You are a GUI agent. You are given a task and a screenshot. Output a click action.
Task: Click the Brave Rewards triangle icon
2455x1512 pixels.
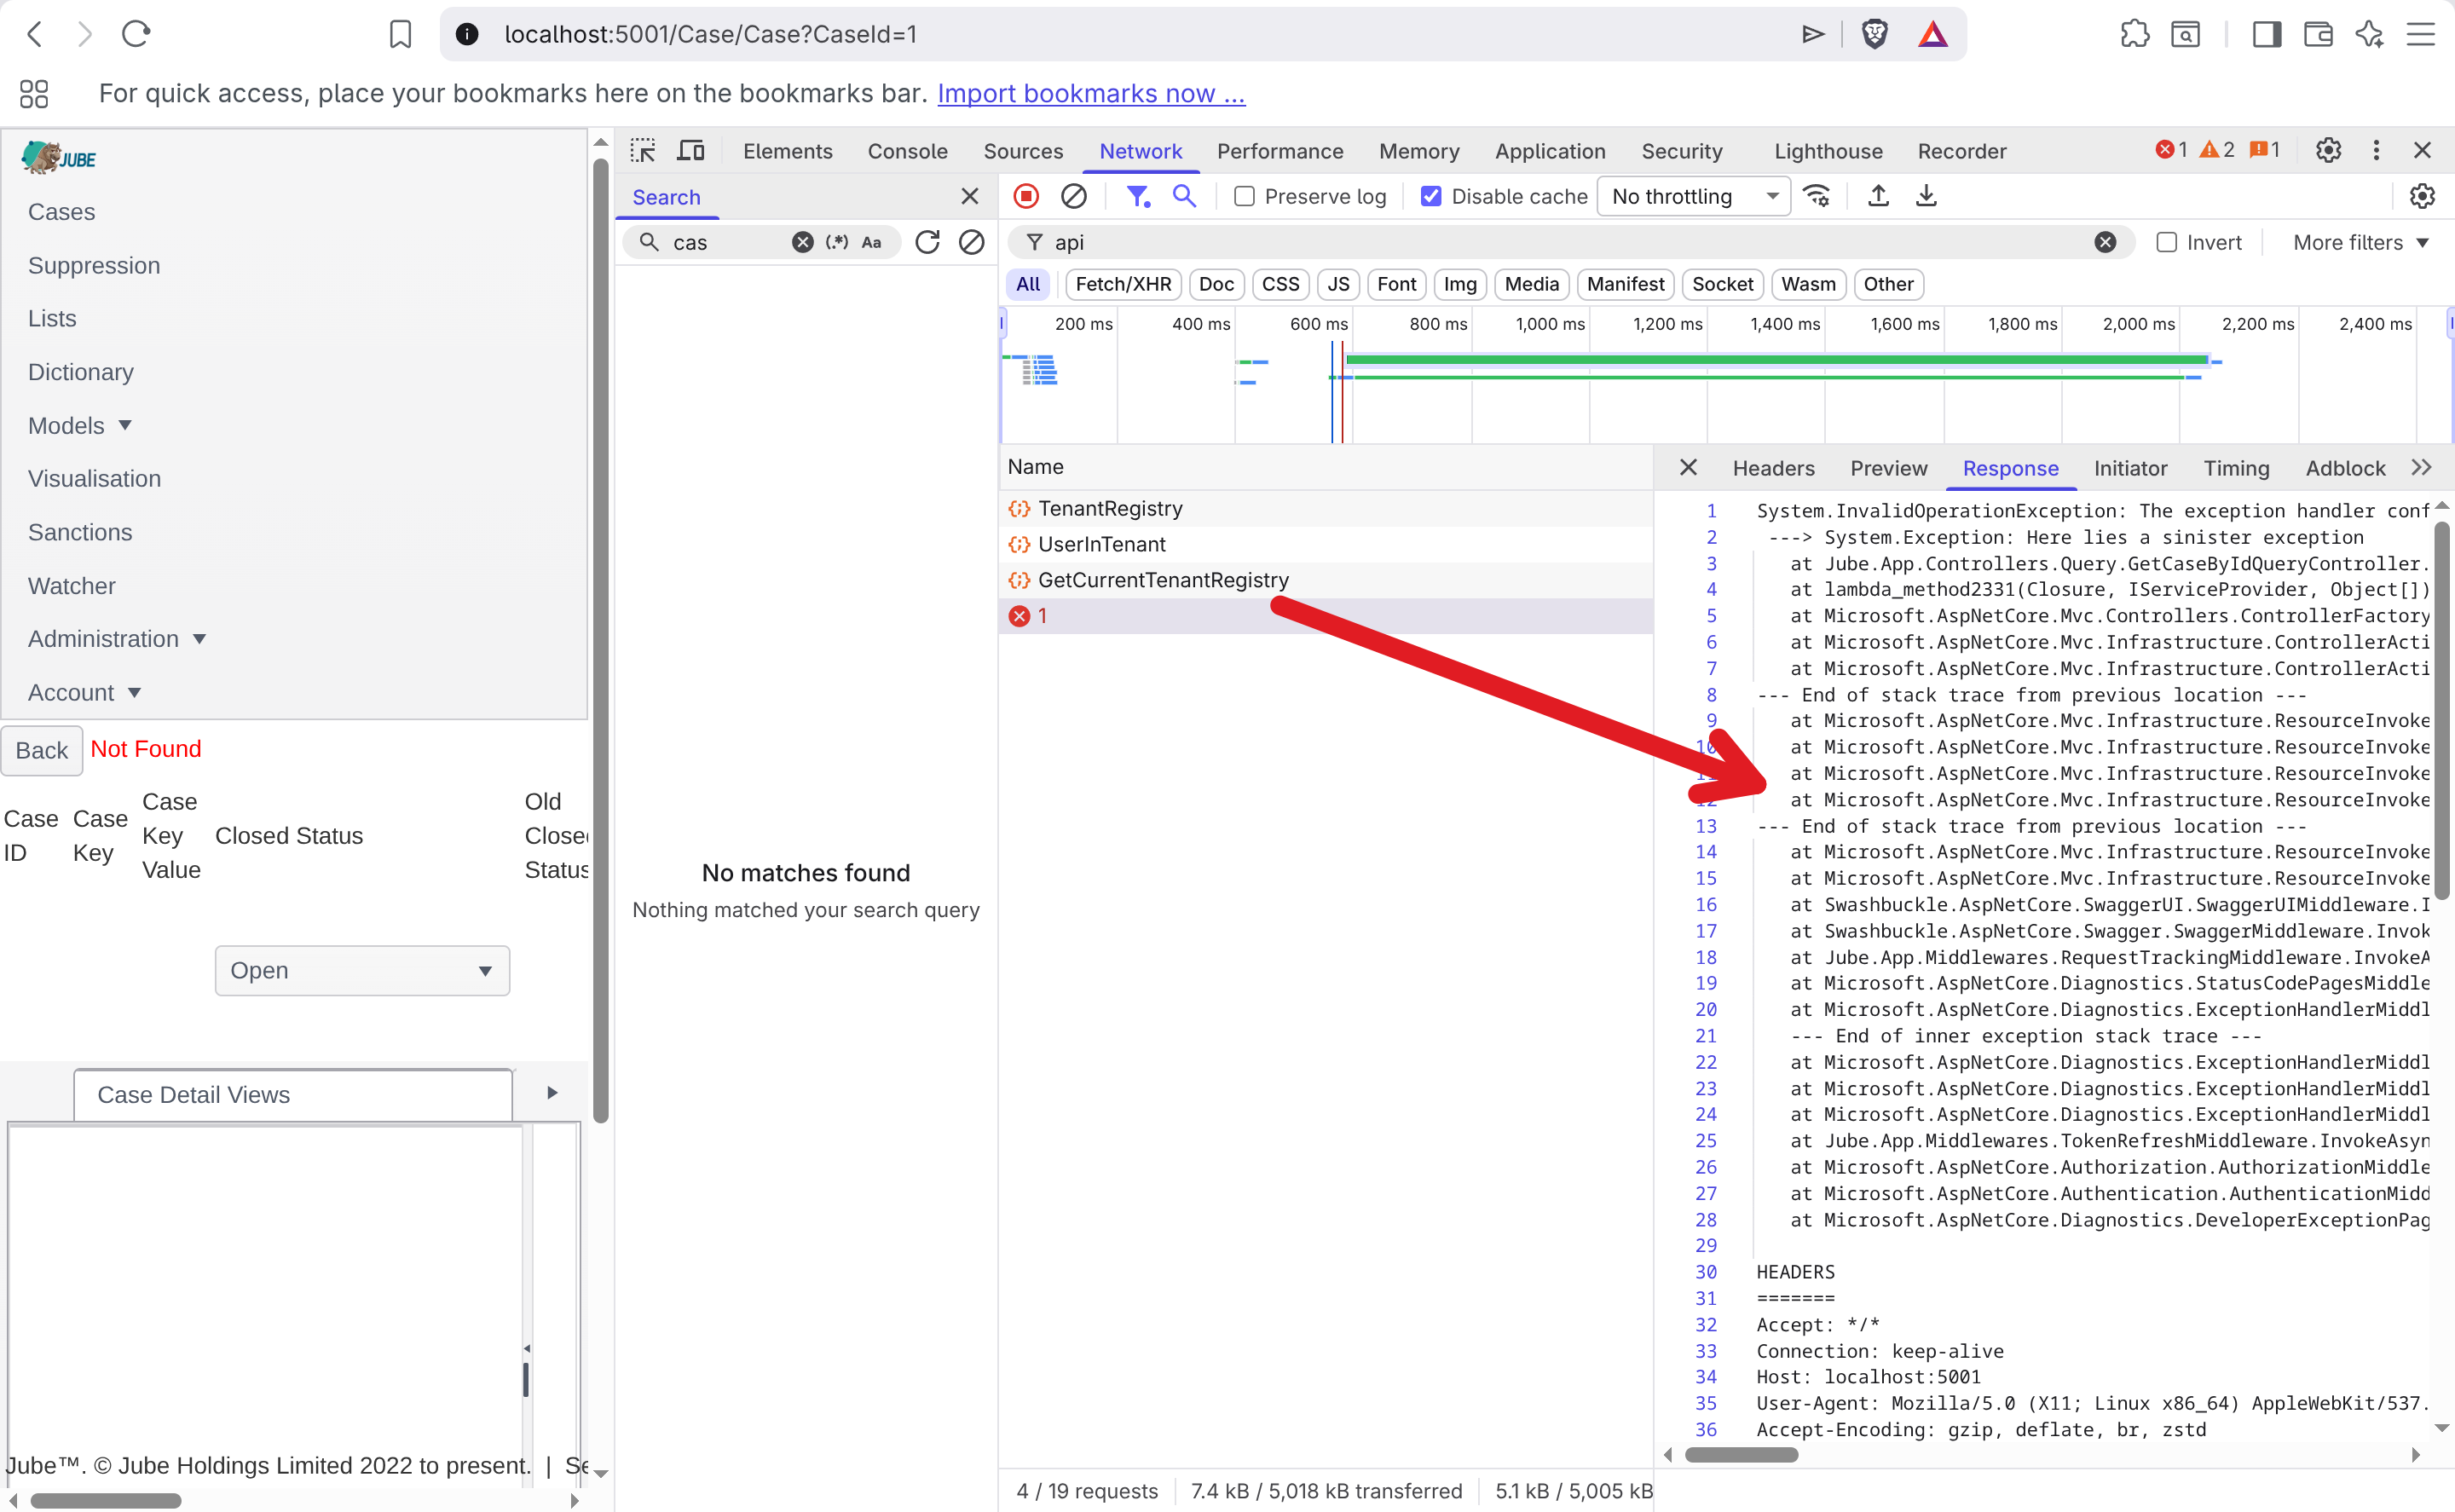coord(1933,34)
